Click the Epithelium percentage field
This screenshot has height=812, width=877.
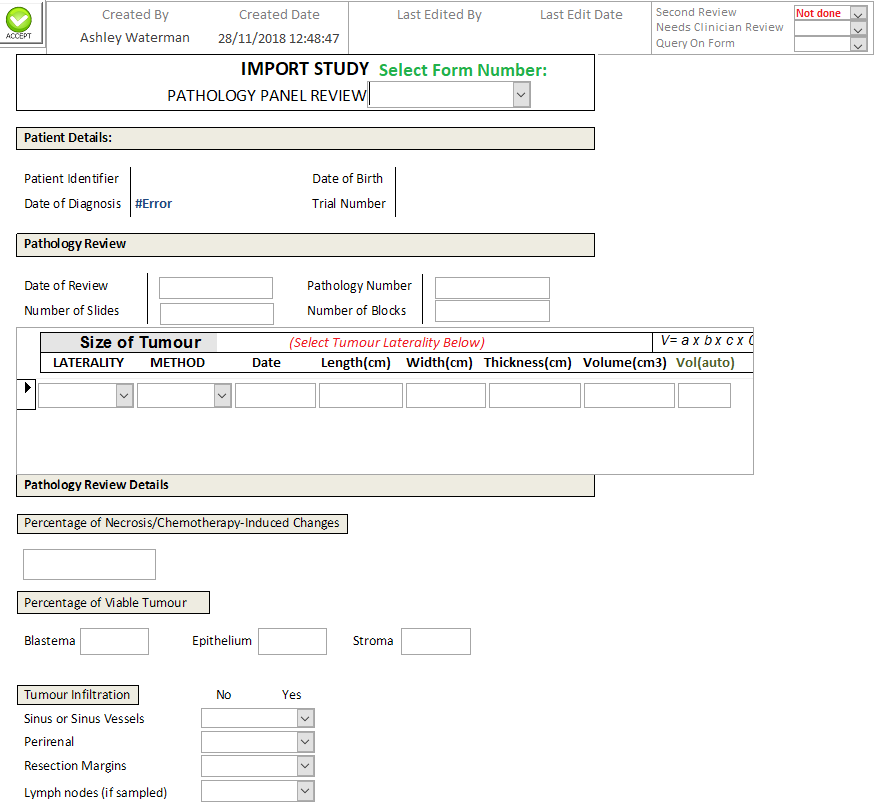point(292,641)
